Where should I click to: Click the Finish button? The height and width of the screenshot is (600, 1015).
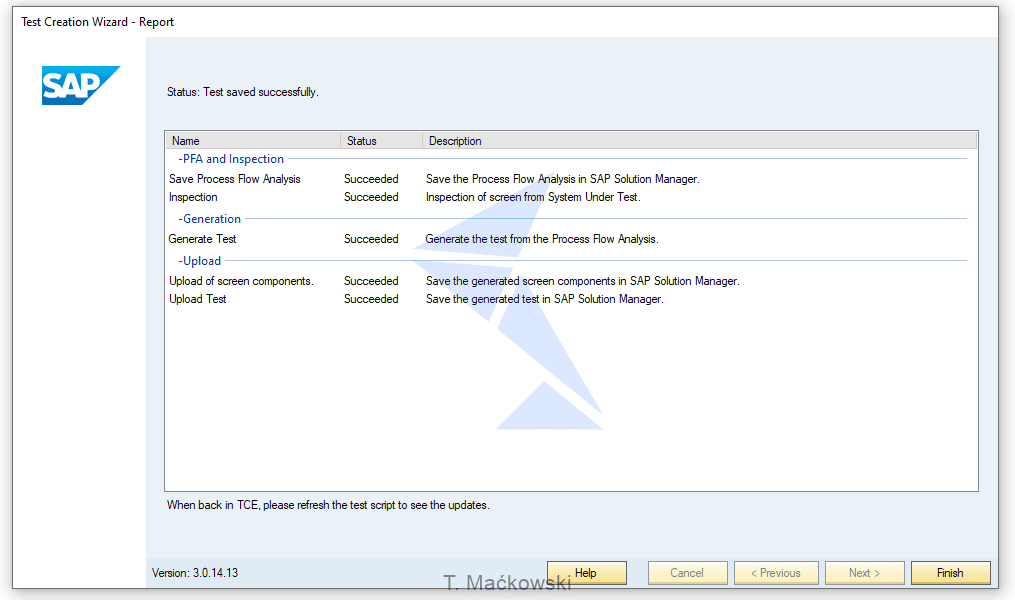[x=950, y=573]
